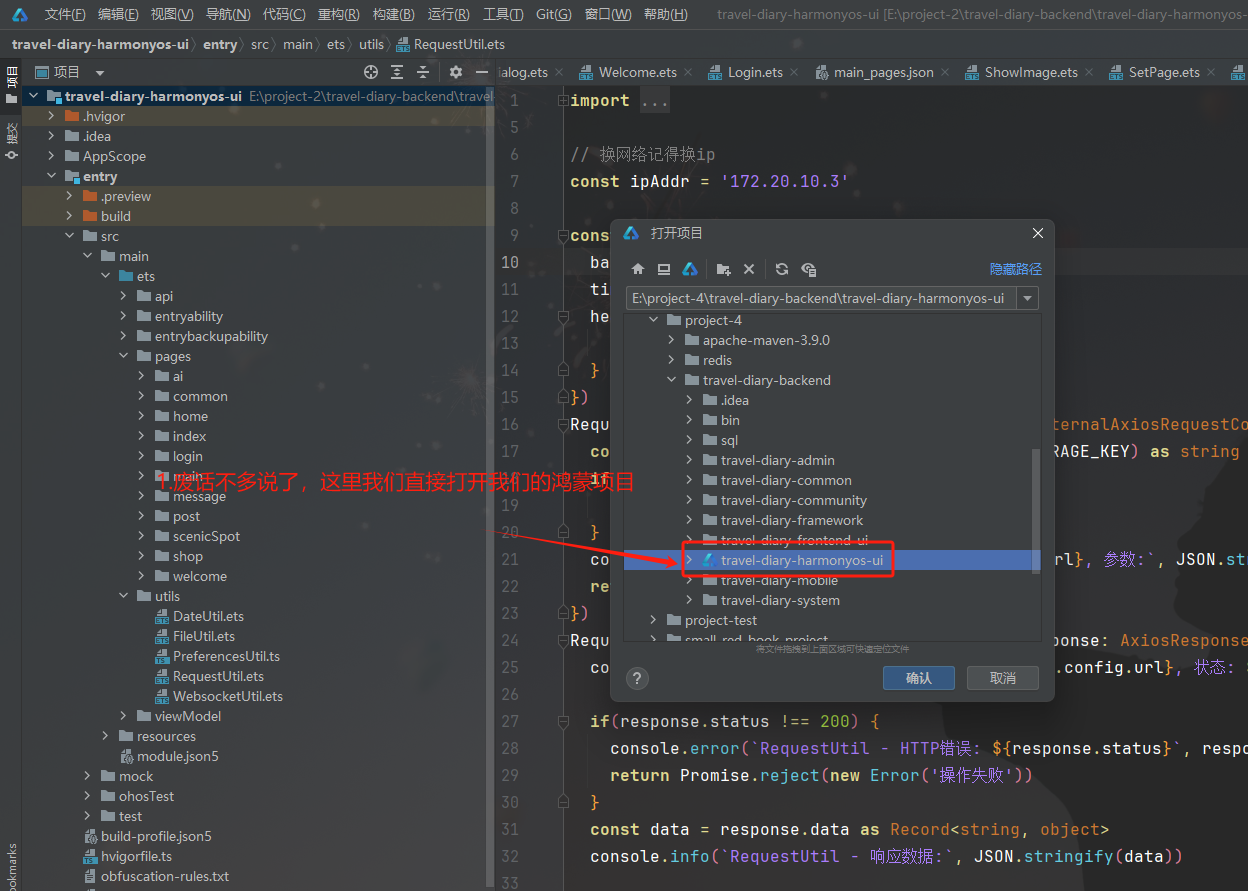Open the 构建(B) menu

tap(393, 14)
